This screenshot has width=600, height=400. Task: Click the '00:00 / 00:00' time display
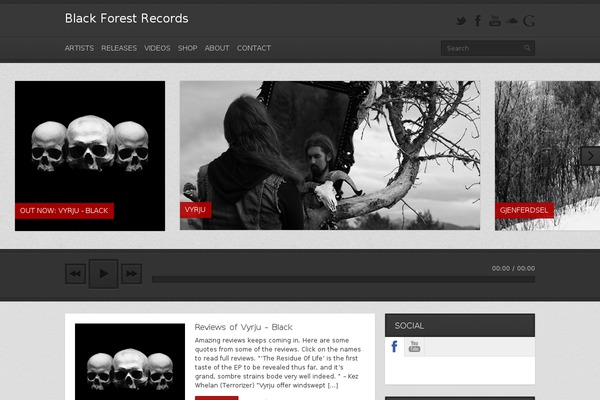tap(513, 268)
